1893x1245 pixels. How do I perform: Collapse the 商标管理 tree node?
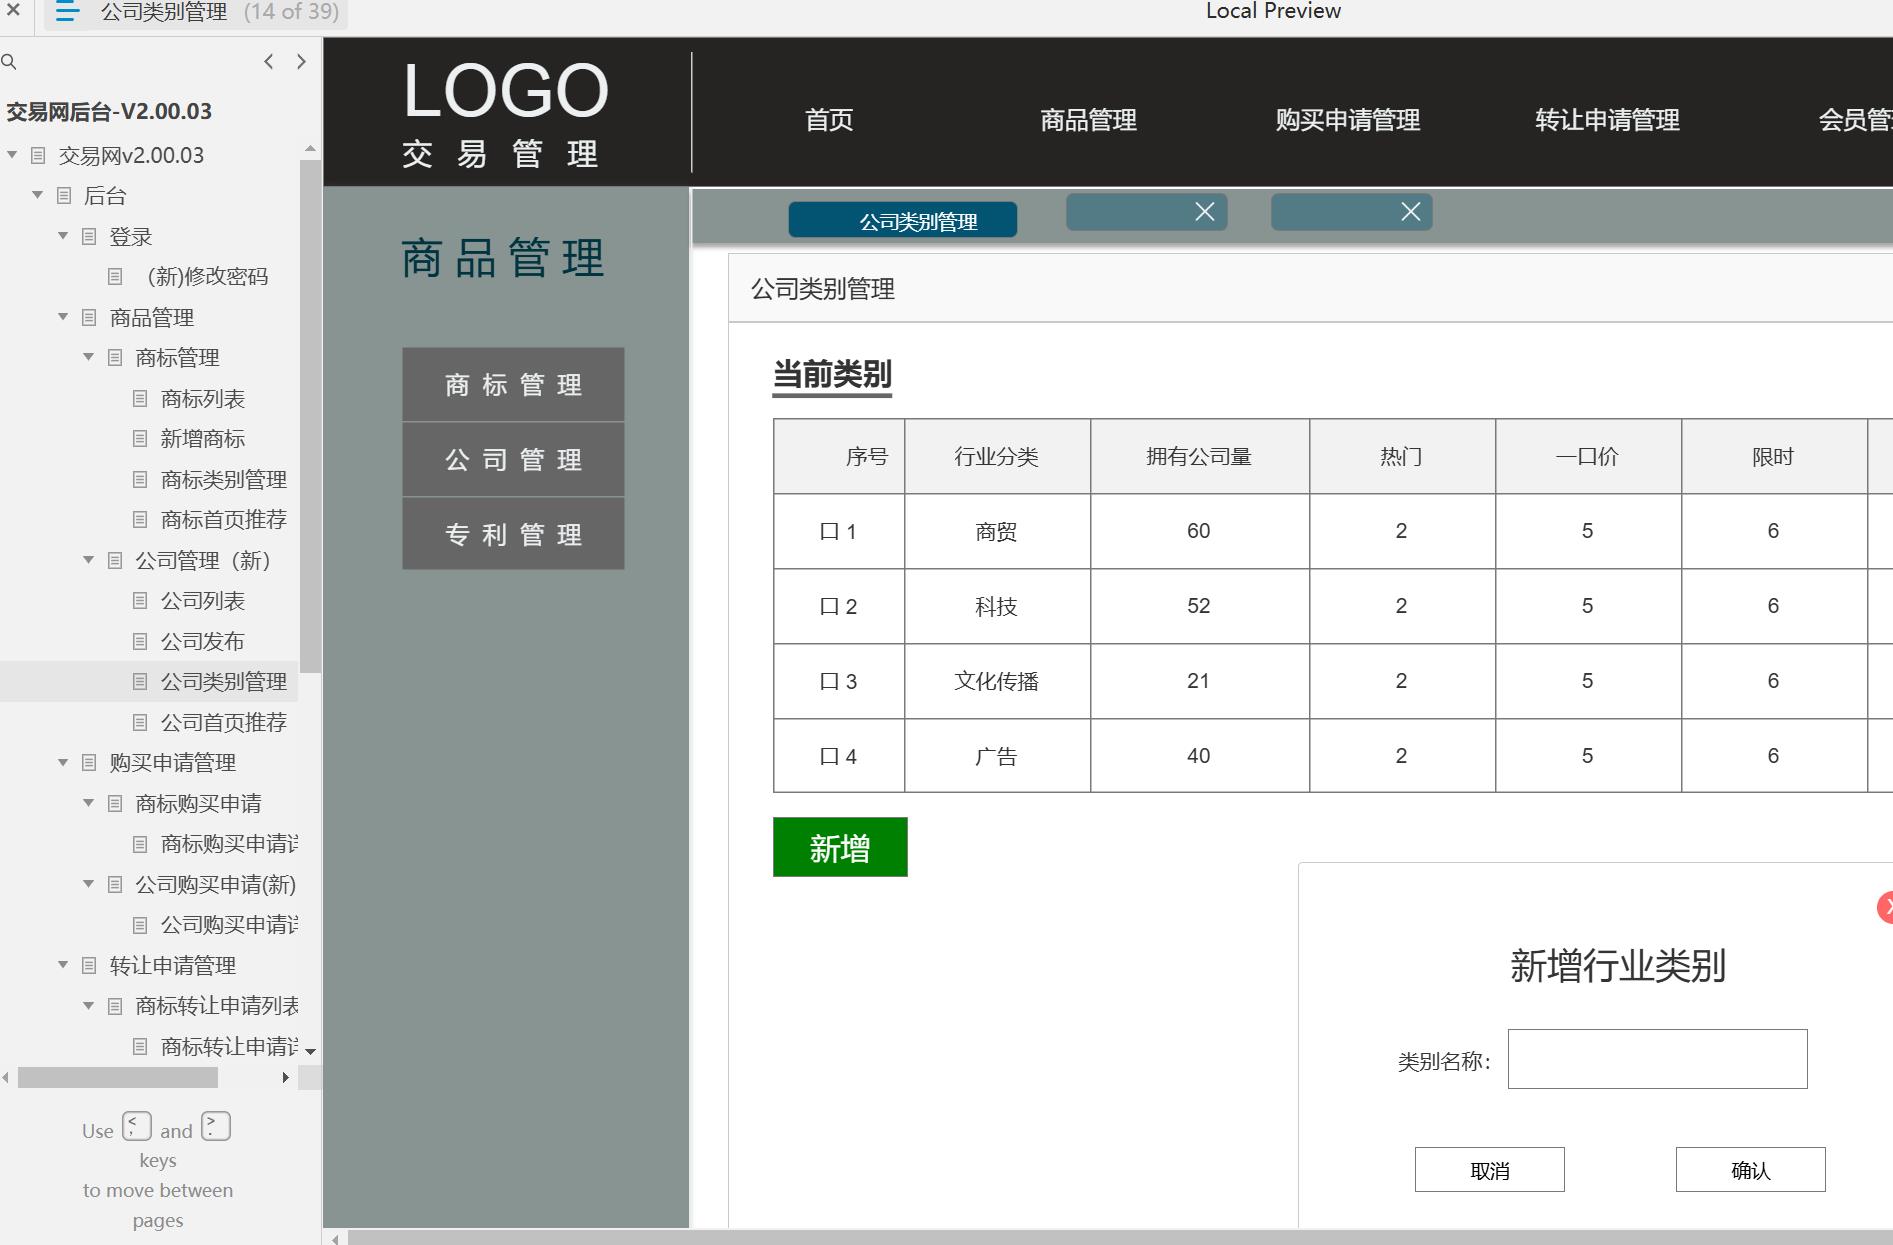point(88,357)
